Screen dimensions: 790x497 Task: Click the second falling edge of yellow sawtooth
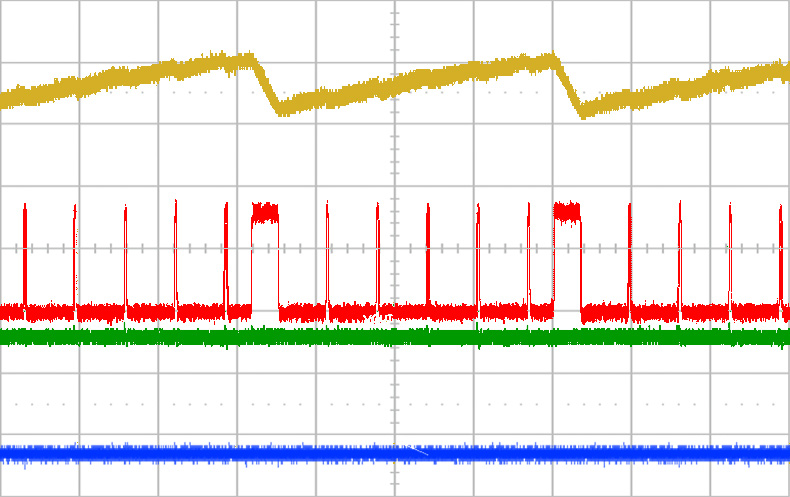click(567, 87)
